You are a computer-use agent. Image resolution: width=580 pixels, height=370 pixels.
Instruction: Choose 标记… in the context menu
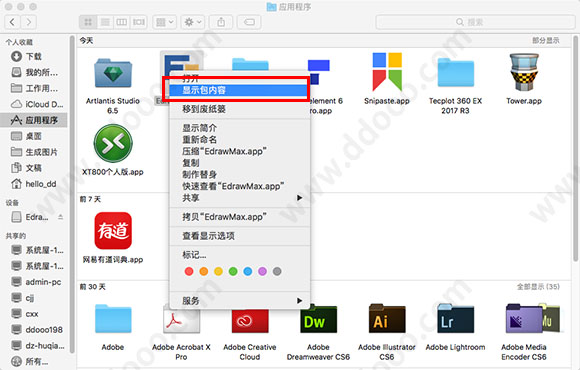point(239,255)
